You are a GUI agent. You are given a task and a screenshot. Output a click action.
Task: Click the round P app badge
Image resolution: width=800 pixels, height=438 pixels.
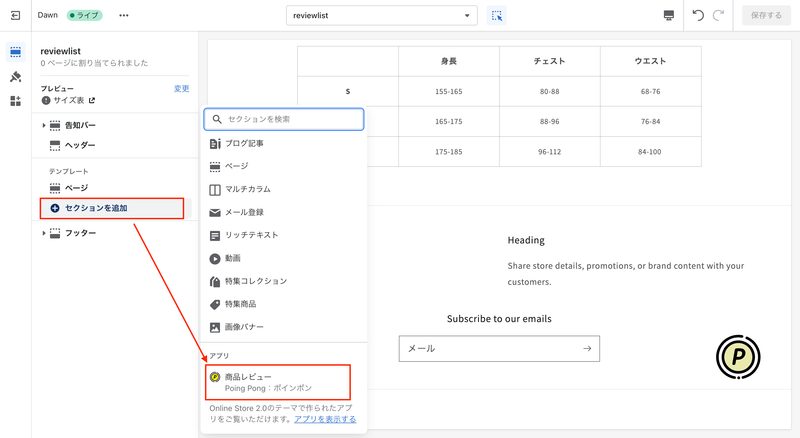coord(738,356)
